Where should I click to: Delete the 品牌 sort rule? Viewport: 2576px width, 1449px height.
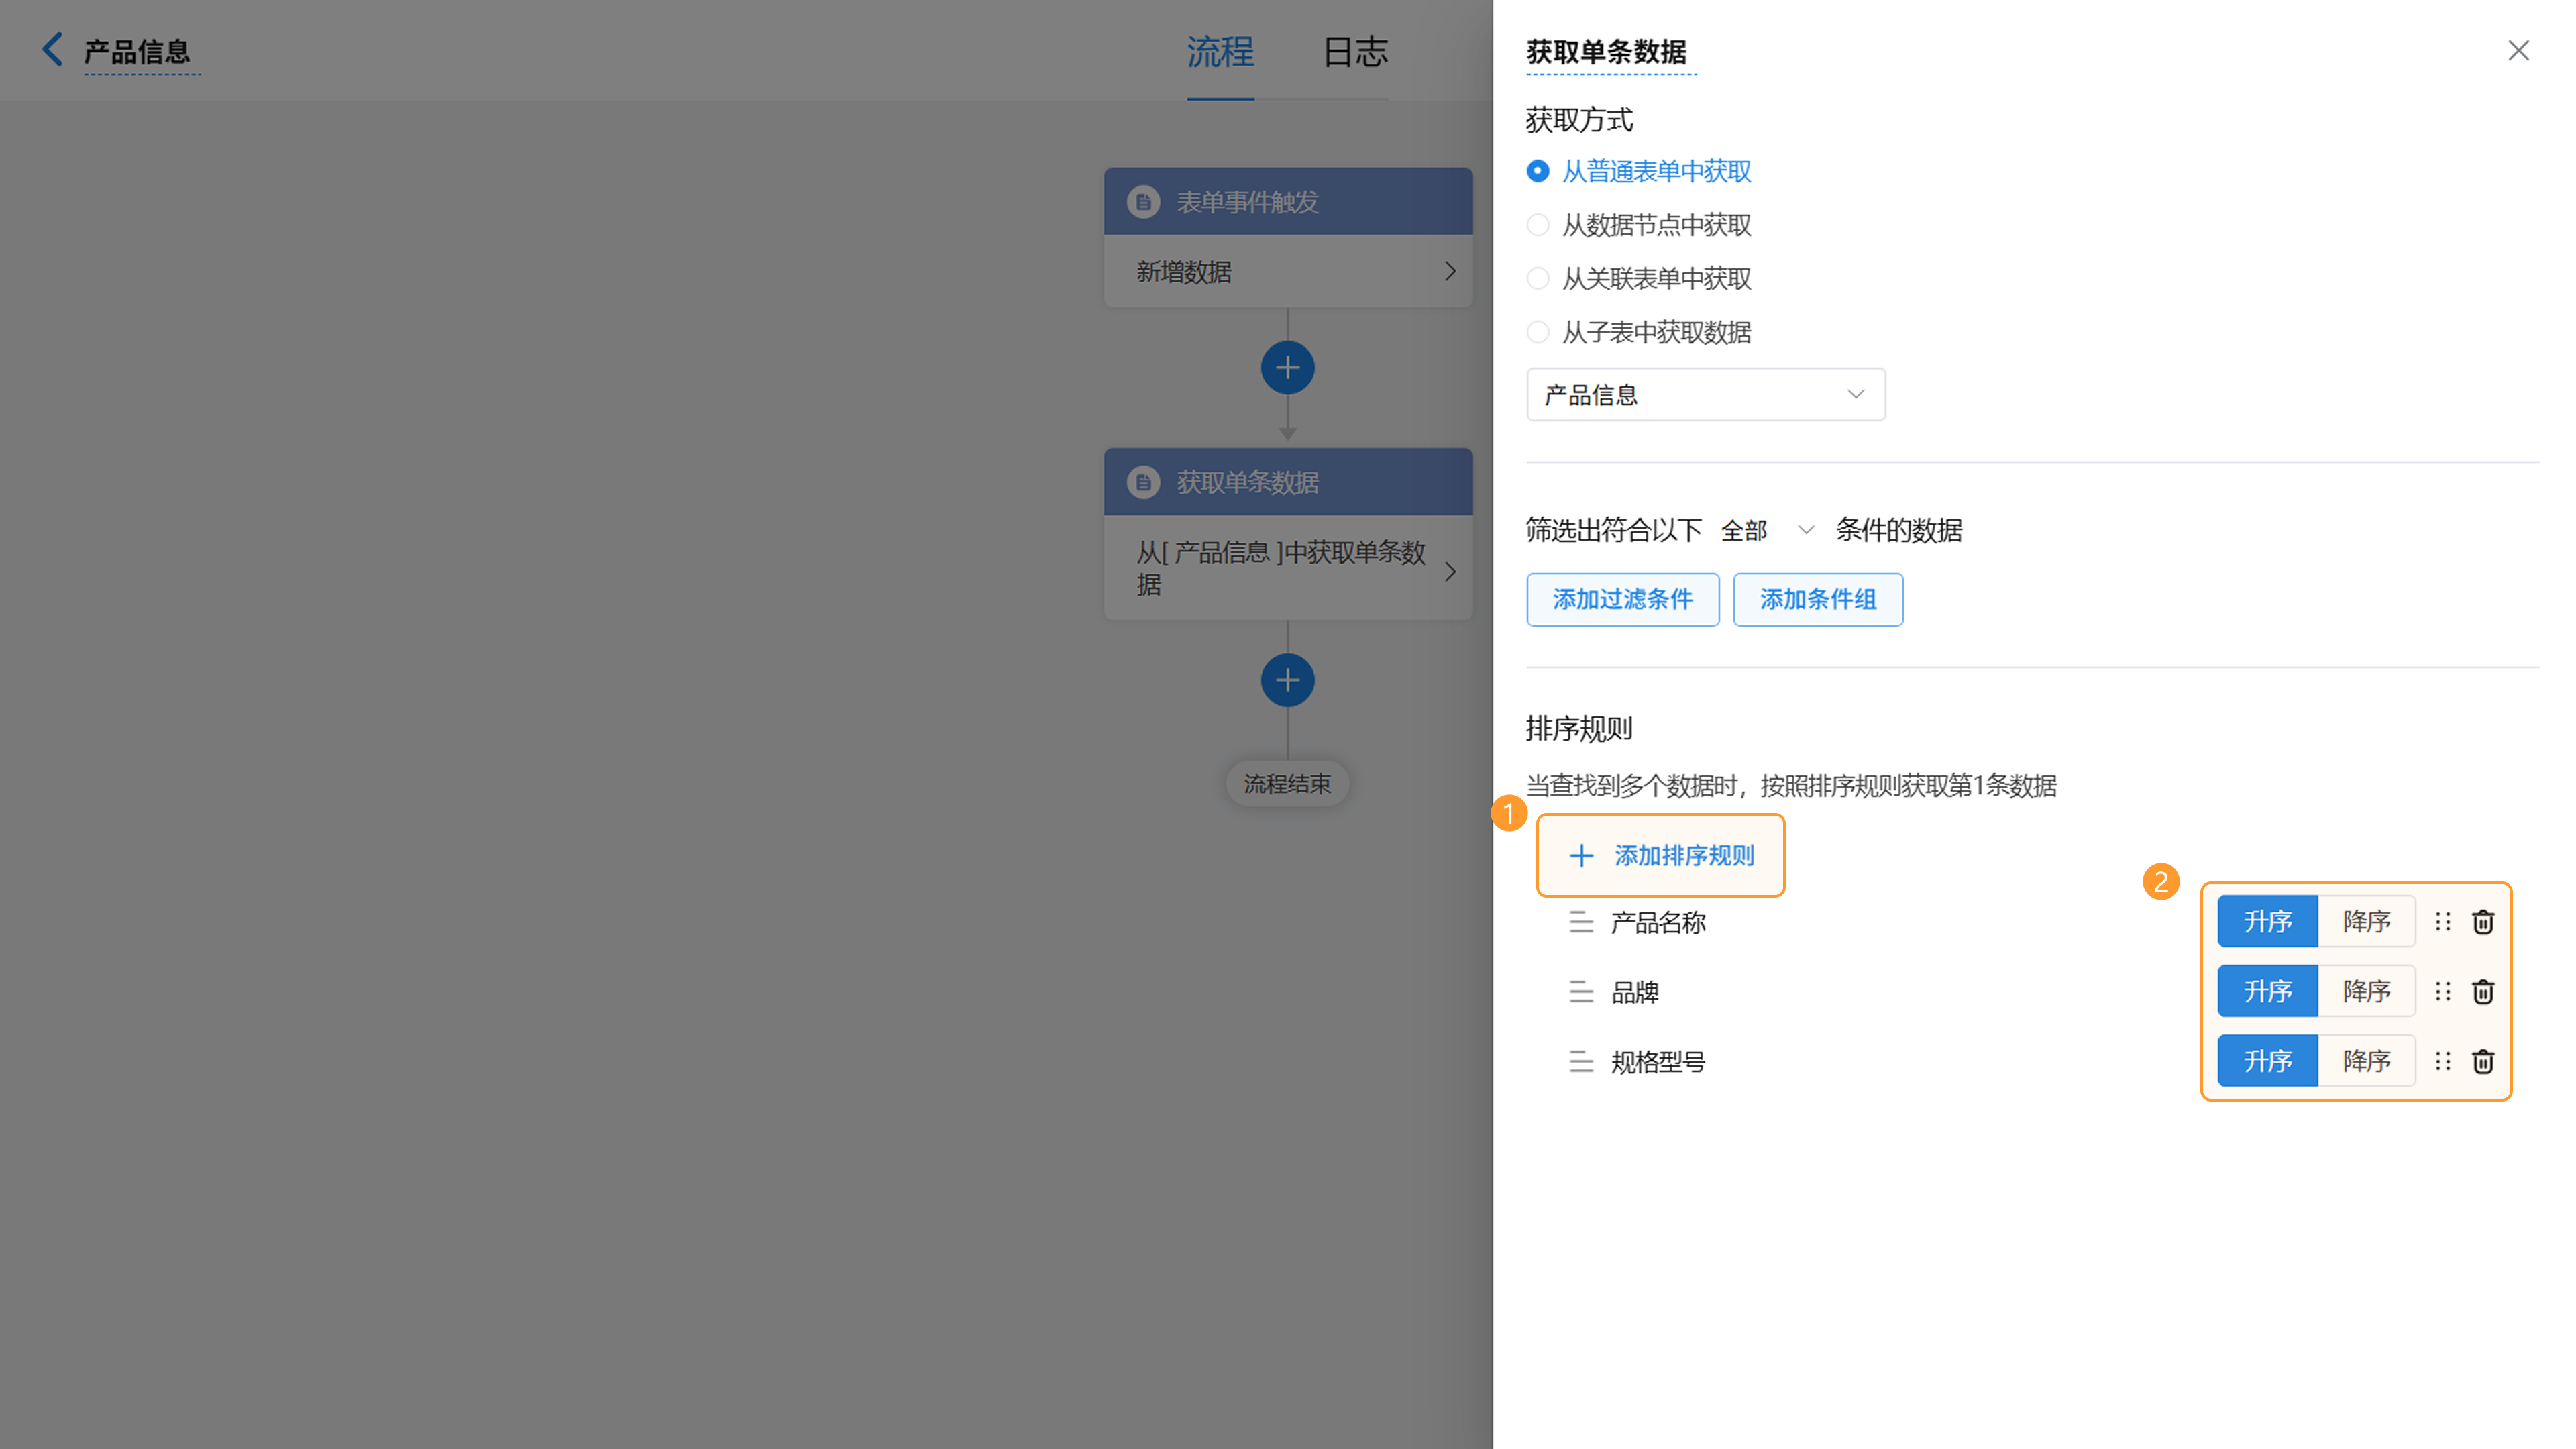tap(2483, 992)
